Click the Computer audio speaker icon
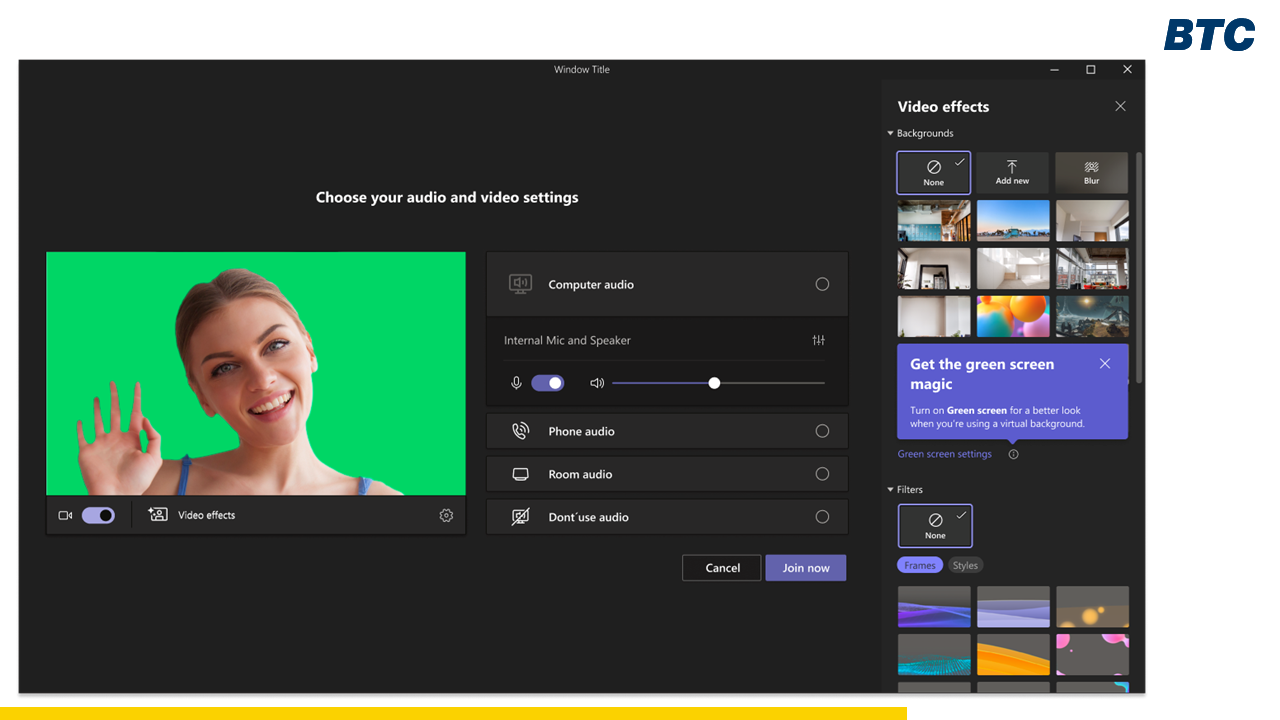Viewport: 1280px width, 720px height. point(520,284)
